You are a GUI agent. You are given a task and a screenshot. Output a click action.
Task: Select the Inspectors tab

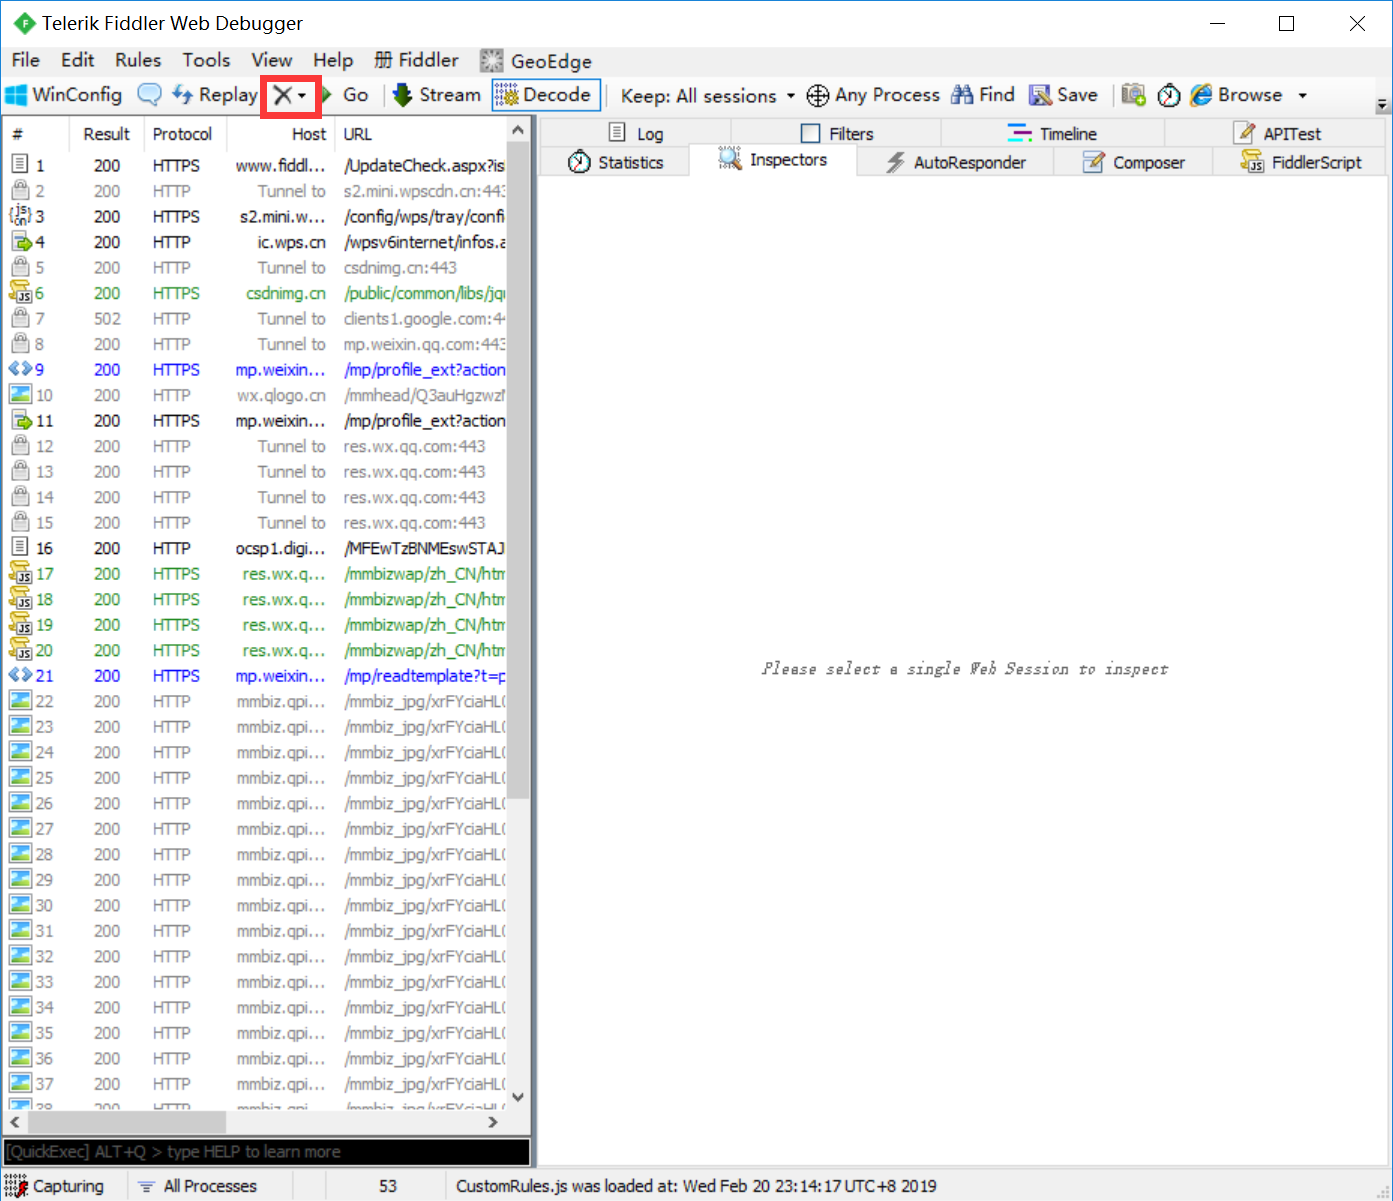coord(773,160)
